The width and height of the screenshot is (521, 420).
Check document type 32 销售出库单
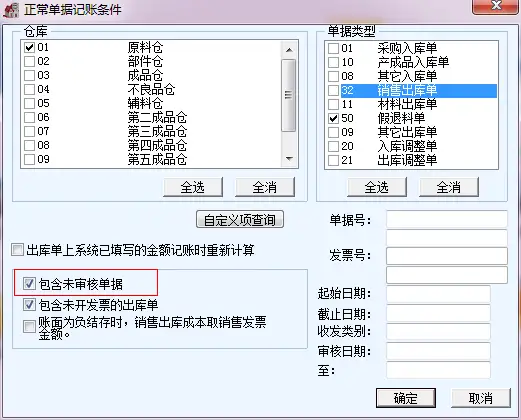(333, 90)
